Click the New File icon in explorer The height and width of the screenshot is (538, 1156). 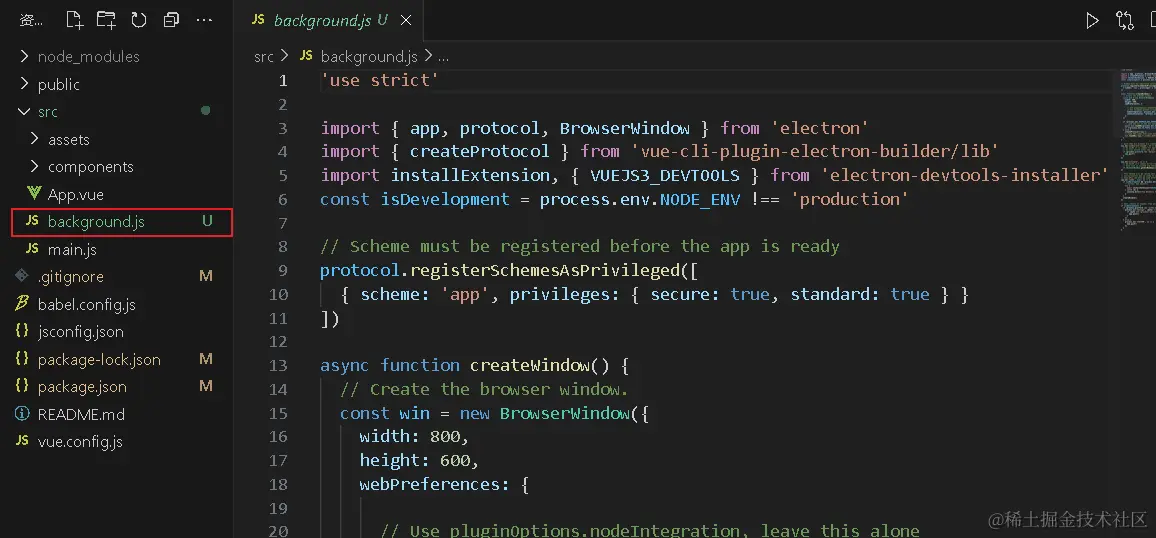click(x=74, y=21)
